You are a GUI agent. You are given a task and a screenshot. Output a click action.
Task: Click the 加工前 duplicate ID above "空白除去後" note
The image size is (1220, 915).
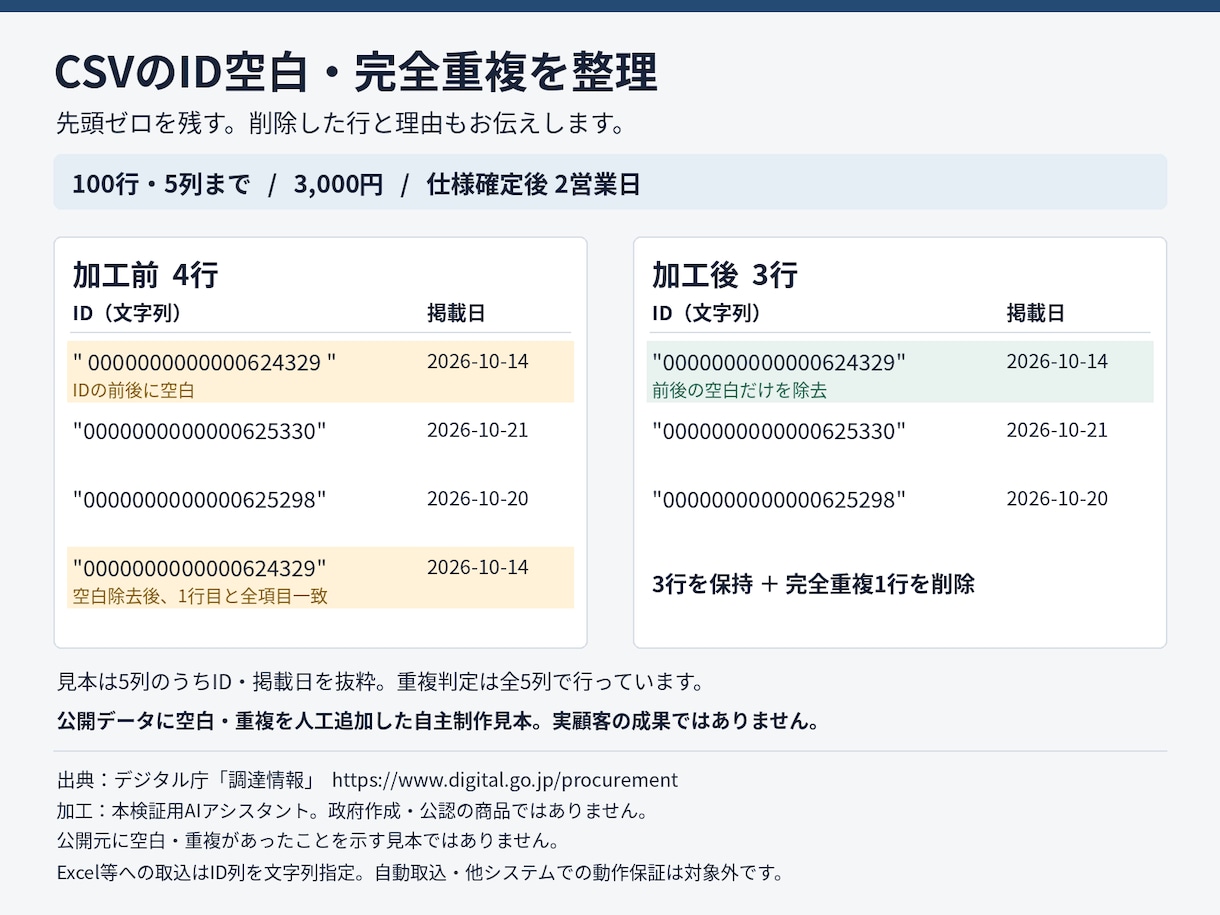(200, 568)
